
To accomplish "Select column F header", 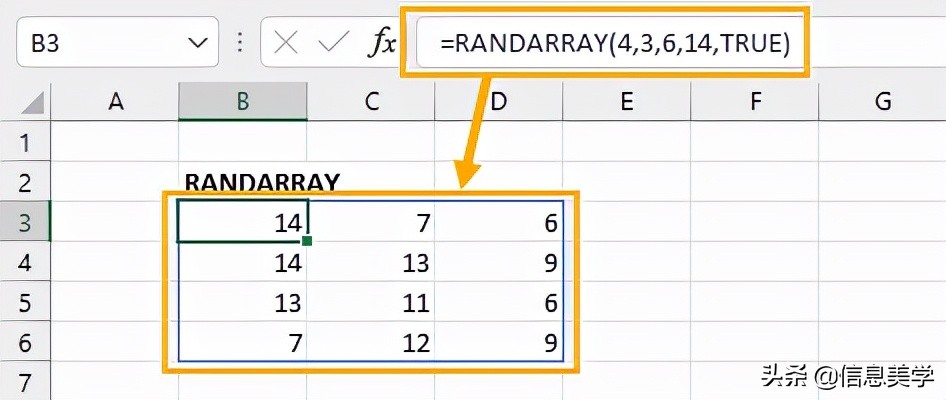I will point(754,101).
